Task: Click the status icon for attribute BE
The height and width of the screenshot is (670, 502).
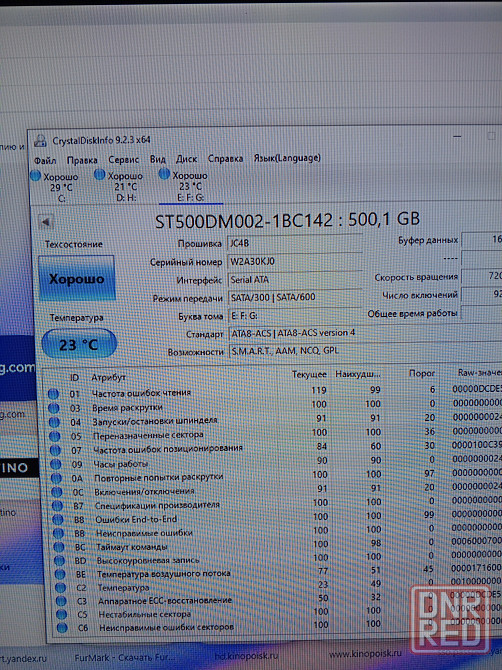Action: coord(60,574)
